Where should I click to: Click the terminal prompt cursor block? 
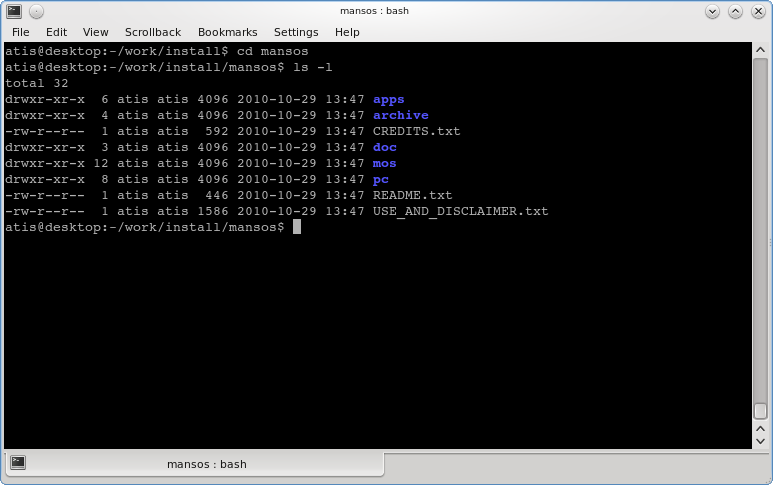pyautogui.click(x=297, y=227)
